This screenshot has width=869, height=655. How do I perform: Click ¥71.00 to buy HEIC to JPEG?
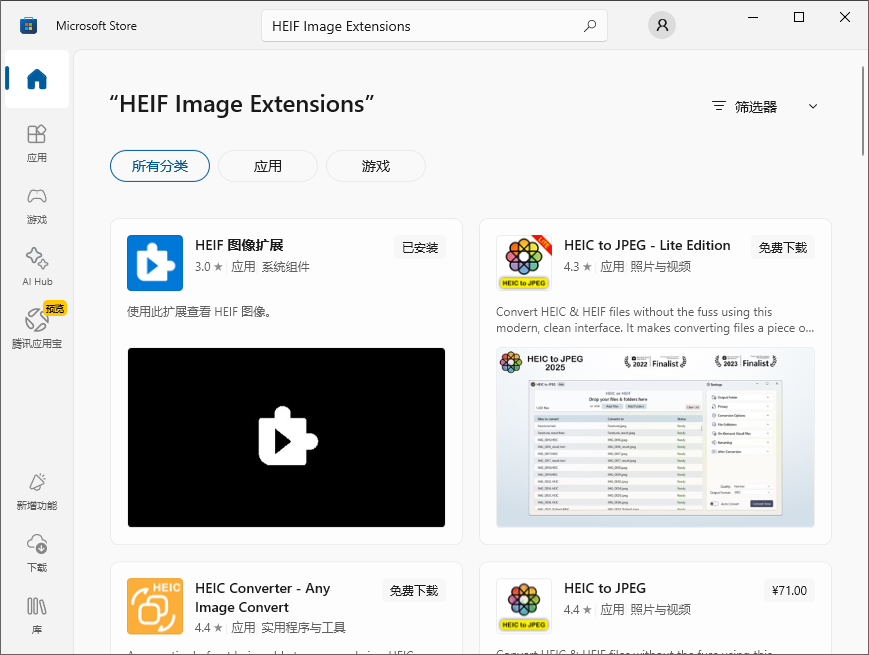pyautogui.click(x=788, y=590)
